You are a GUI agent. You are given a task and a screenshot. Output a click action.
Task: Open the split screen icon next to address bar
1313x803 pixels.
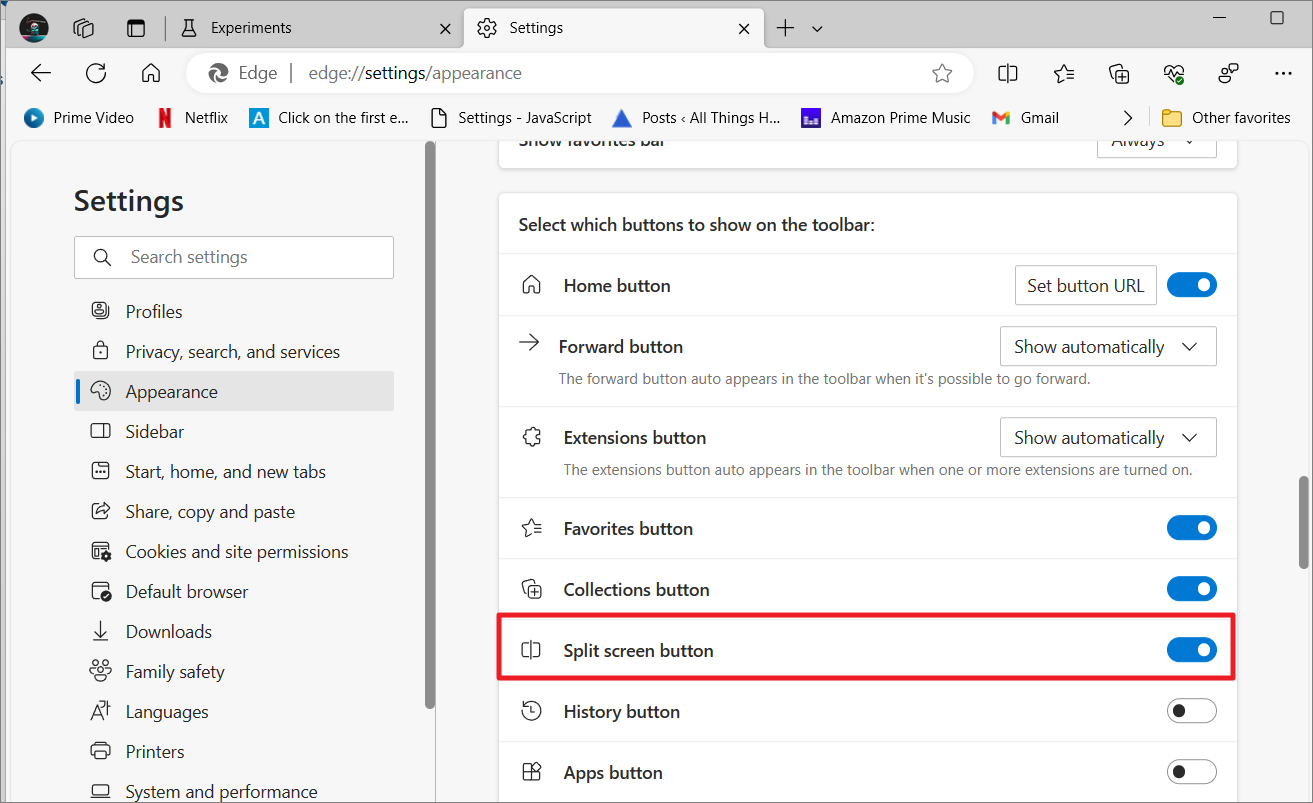click(1007, 73)
